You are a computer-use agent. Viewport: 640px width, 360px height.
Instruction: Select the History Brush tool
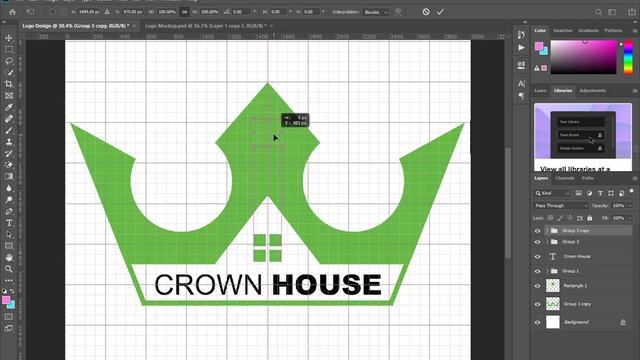tap(9, 153)
